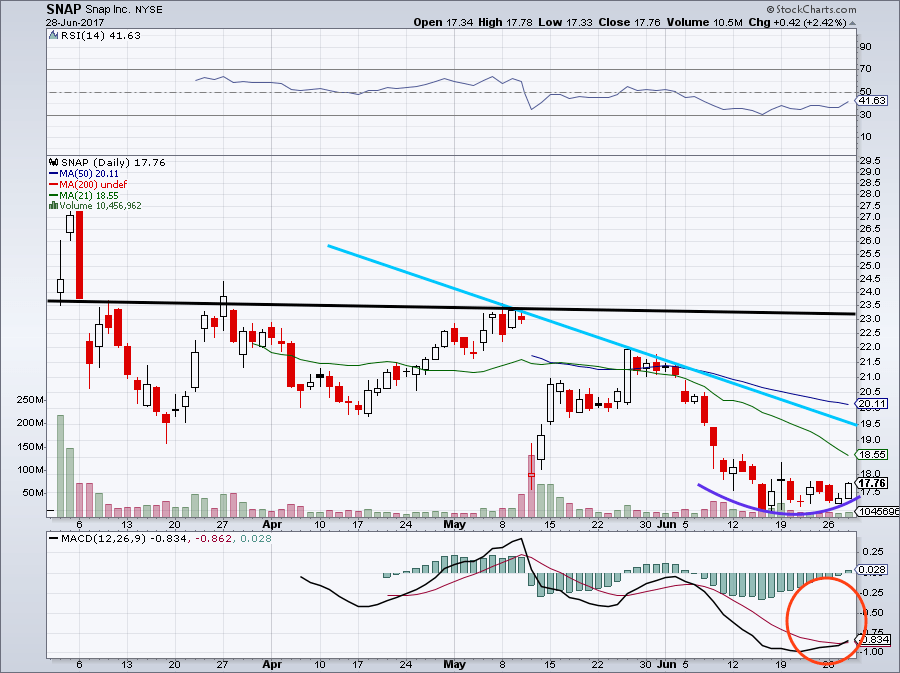Click the date '28-Jun-2017'
This screenshot has width=900, height=673.
[x=75, y=22]
